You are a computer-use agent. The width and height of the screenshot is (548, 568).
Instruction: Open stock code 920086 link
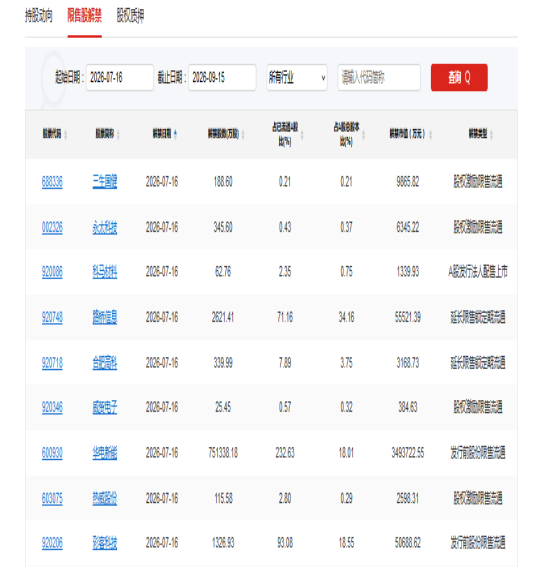[x=52, y=272]
